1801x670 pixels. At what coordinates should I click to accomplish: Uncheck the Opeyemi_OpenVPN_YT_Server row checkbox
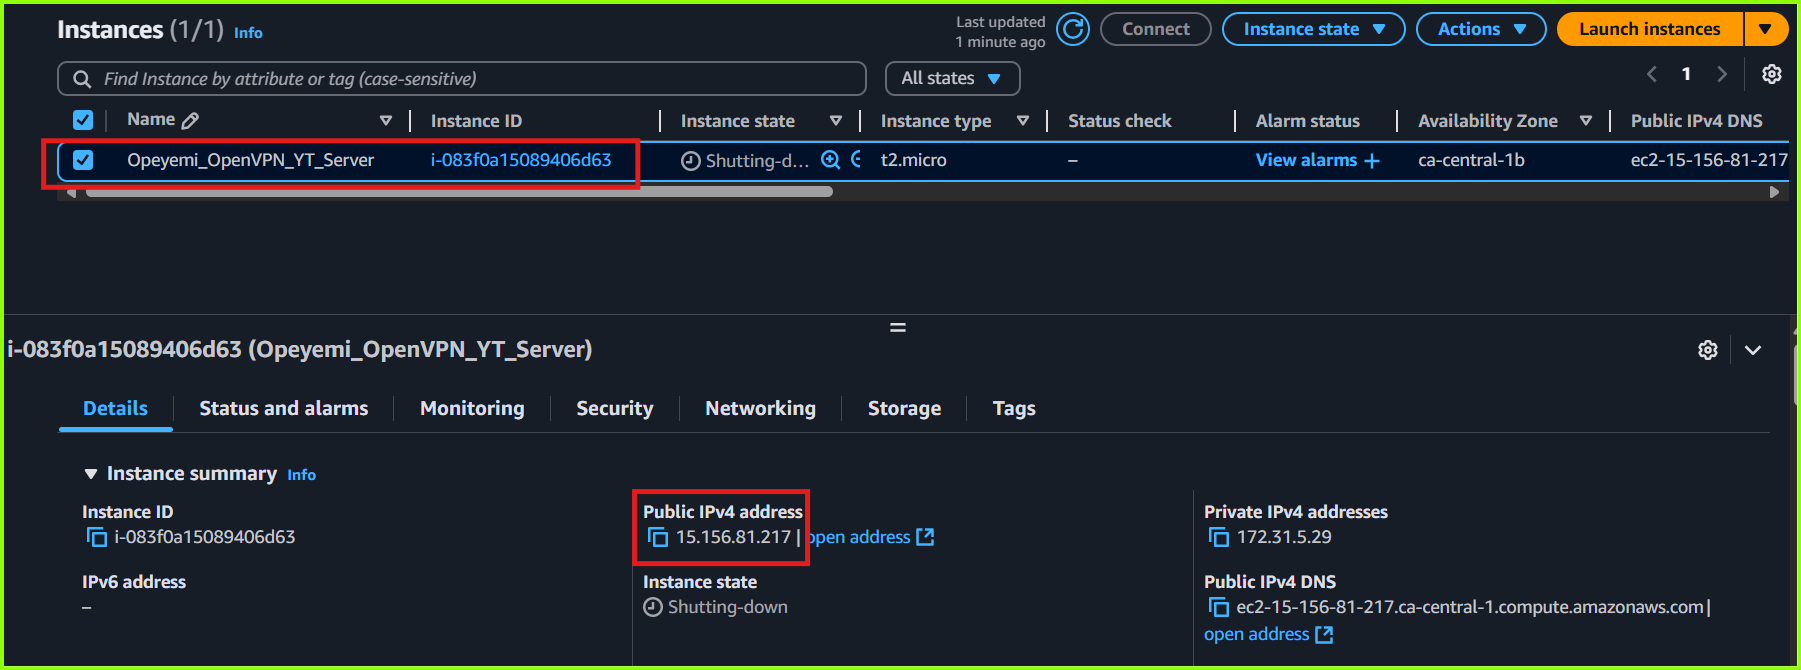pyautogui.click(x=83, y=160)
